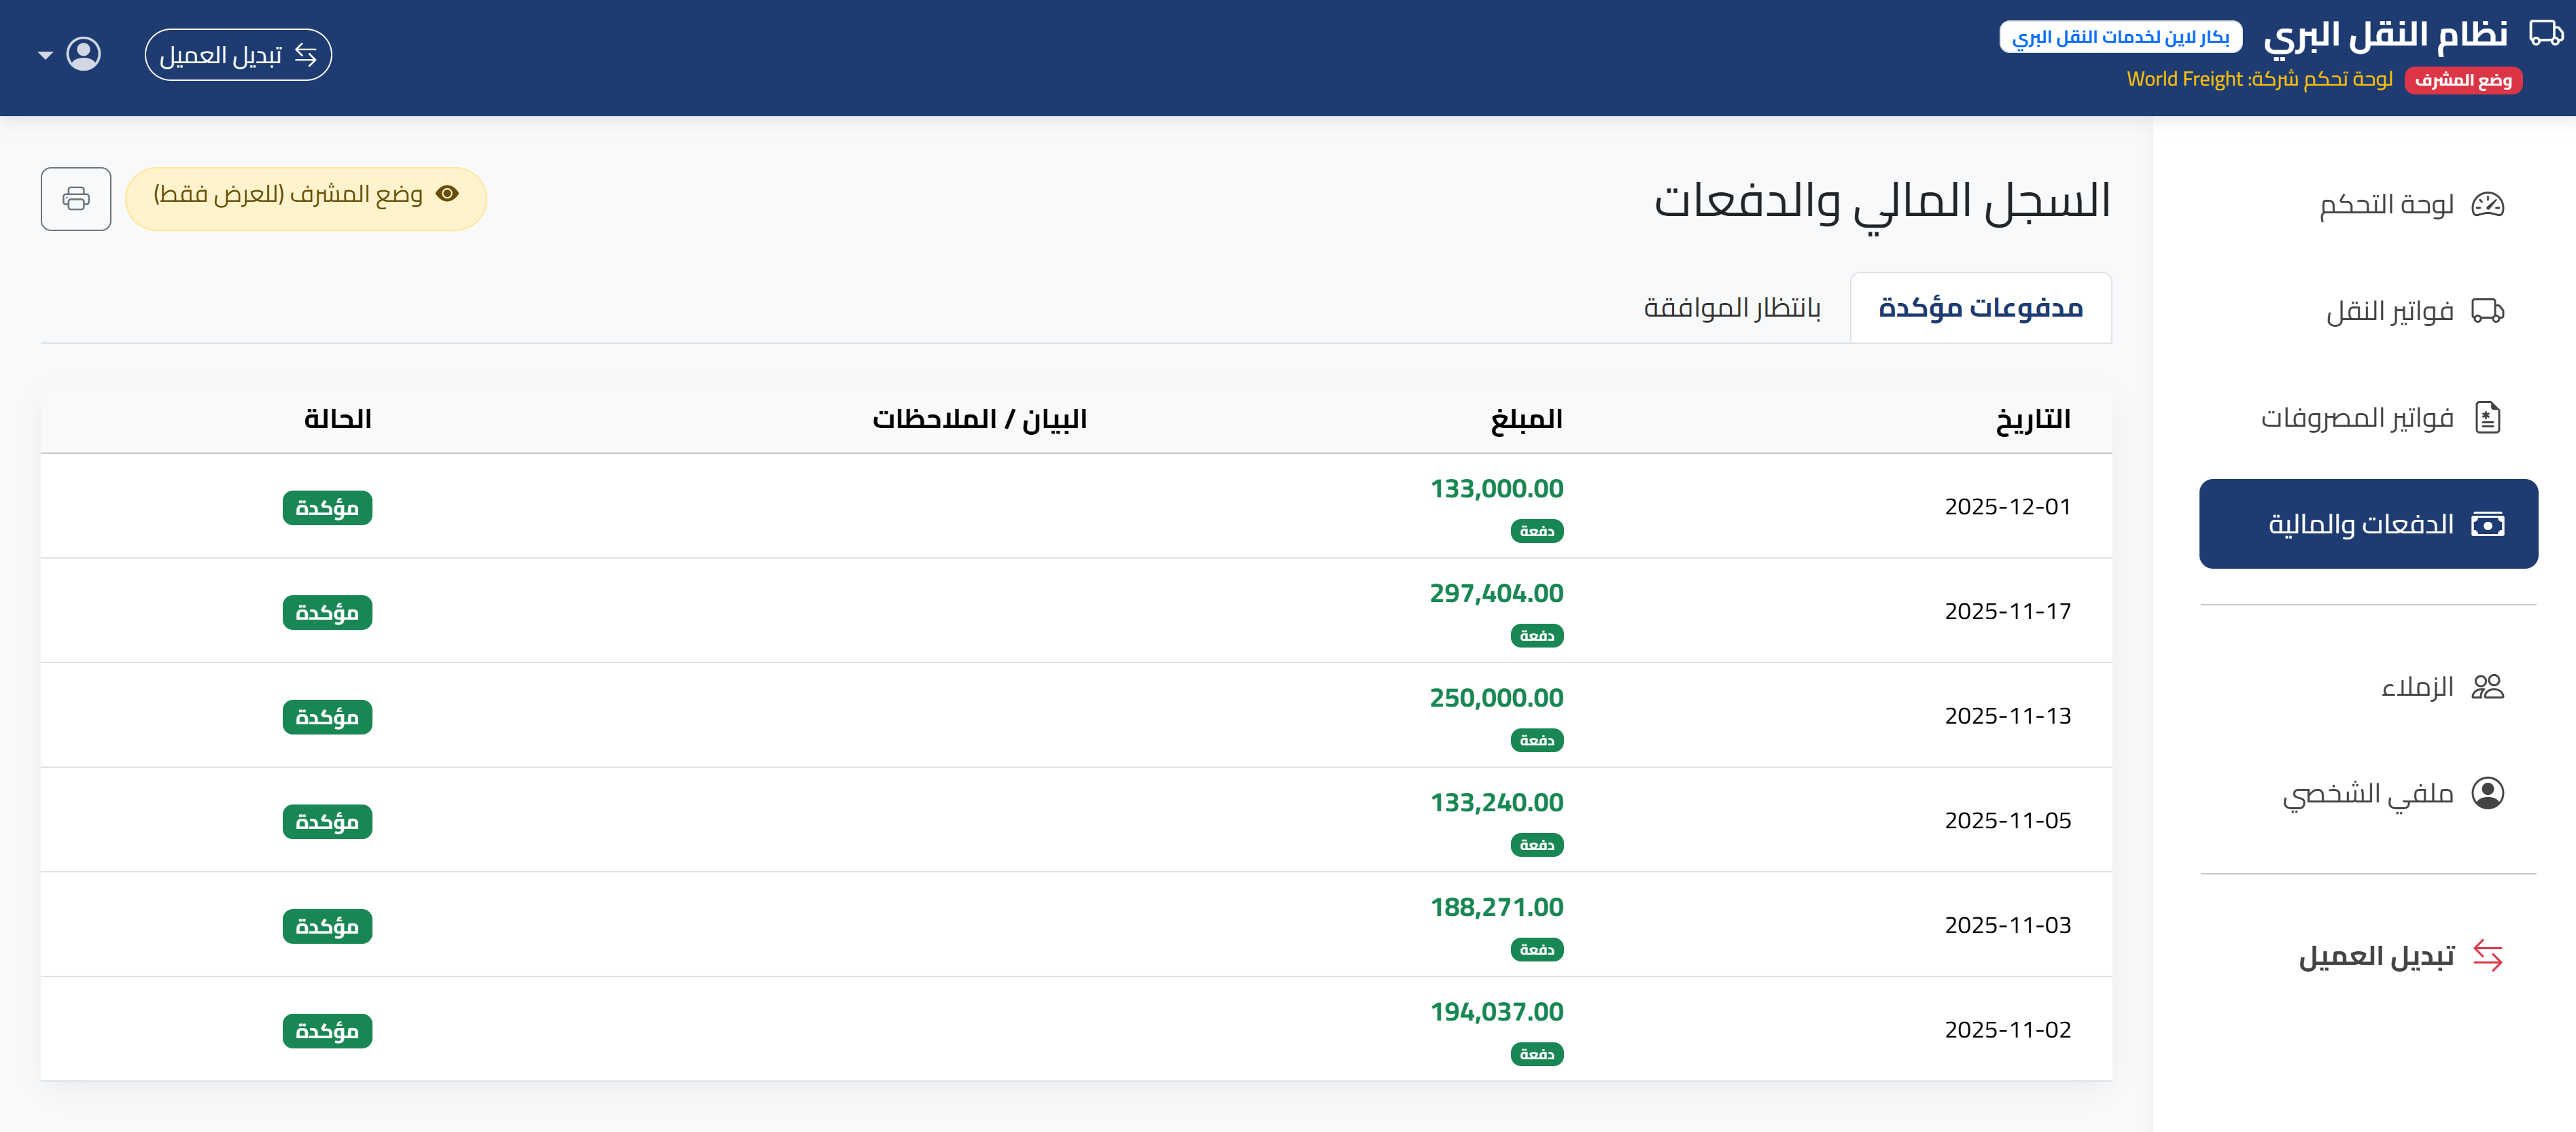2576x1132 pixels.
Task: Click the الحالة column header
Action: pos(337,419)
